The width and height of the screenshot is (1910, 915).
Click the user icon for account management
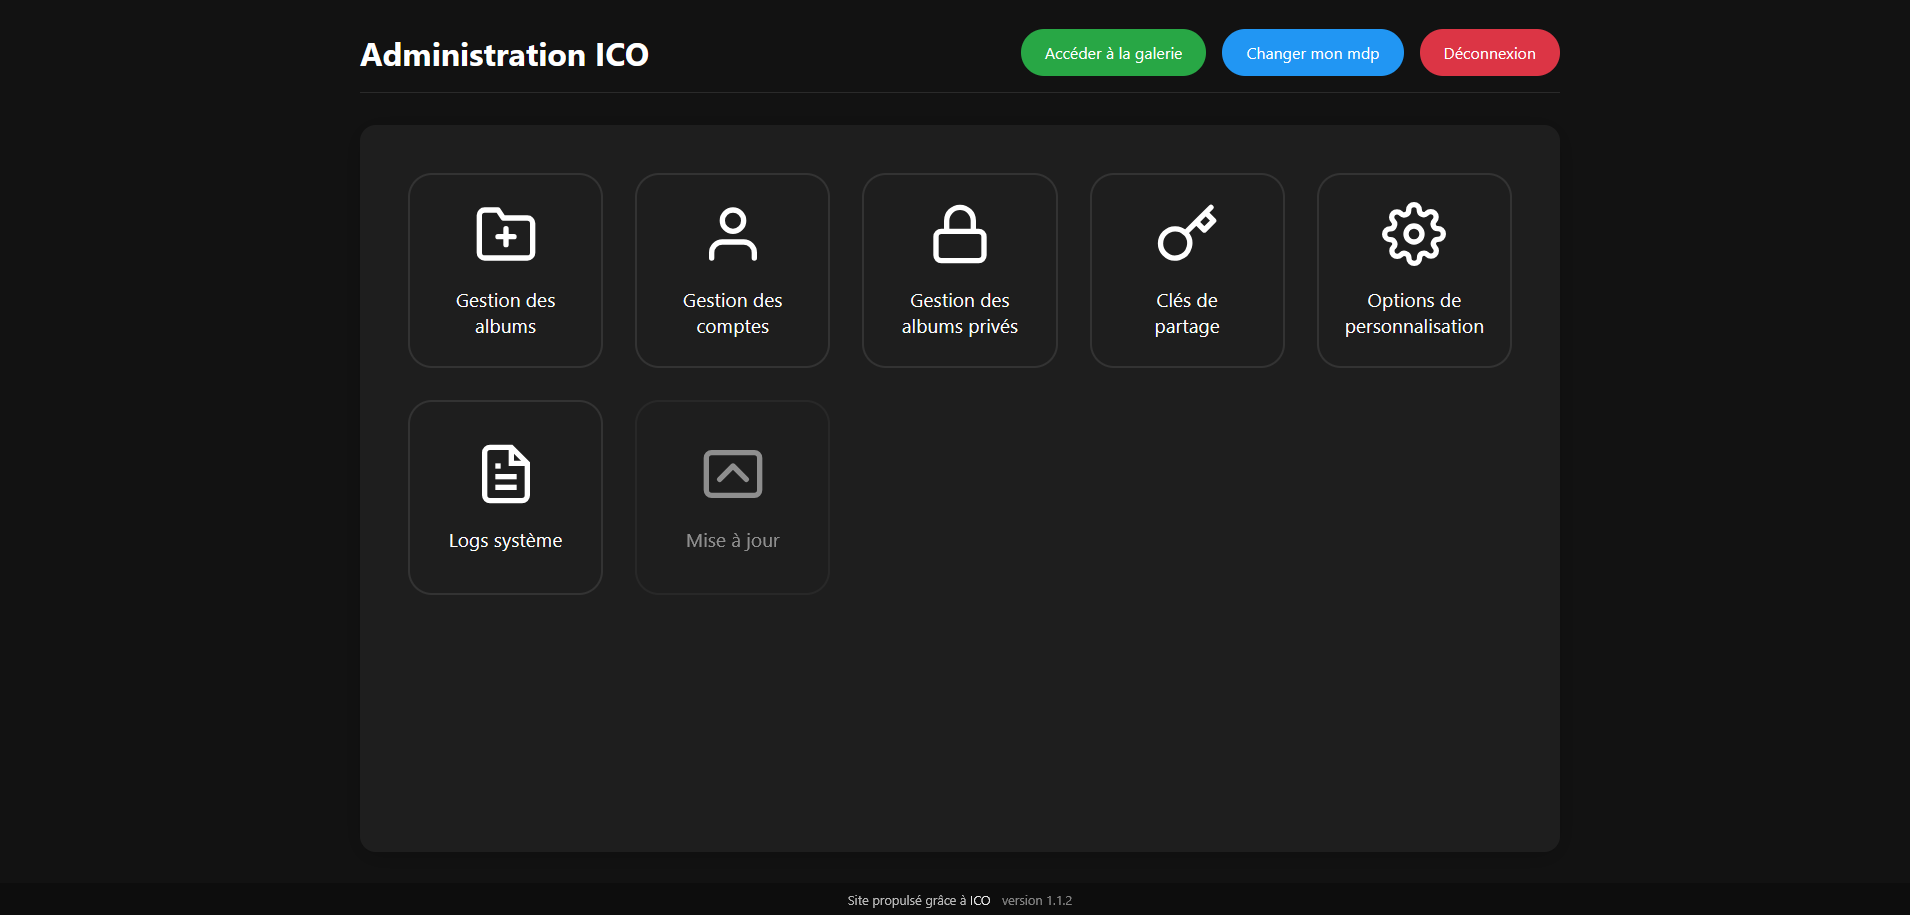coord(732,235)
